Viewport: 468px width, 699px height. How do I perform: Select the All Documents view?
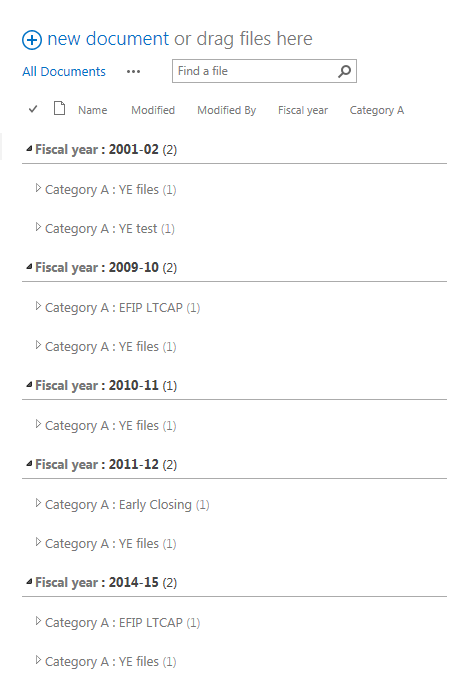pos(64,71)
